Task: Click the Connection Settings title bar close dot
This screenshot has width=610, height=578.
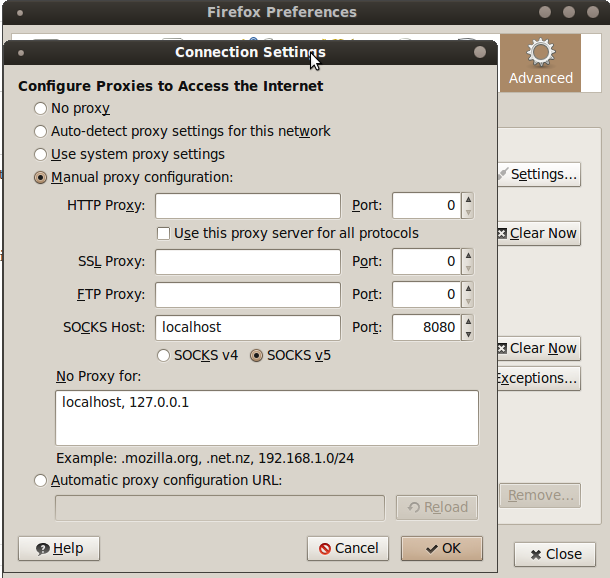Action: [480, 52]
